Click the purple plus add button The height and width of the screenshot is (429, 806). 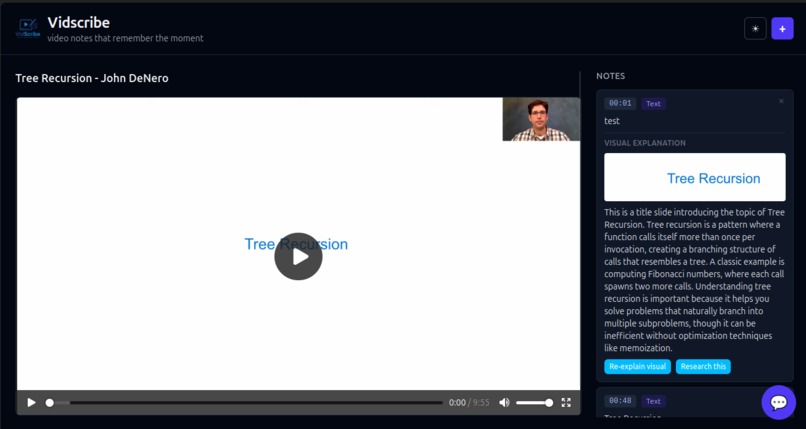point(782,29)
